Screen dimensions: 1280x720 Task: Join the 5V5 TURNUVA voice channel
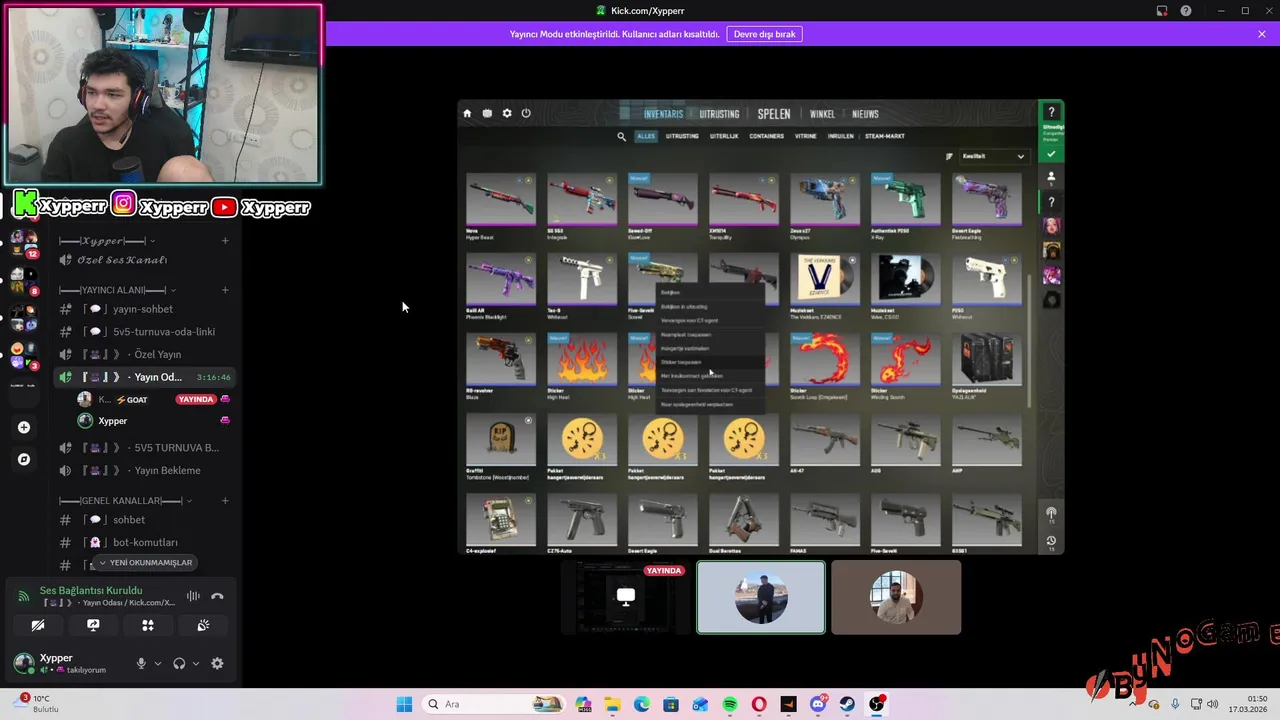pos(146,447)
